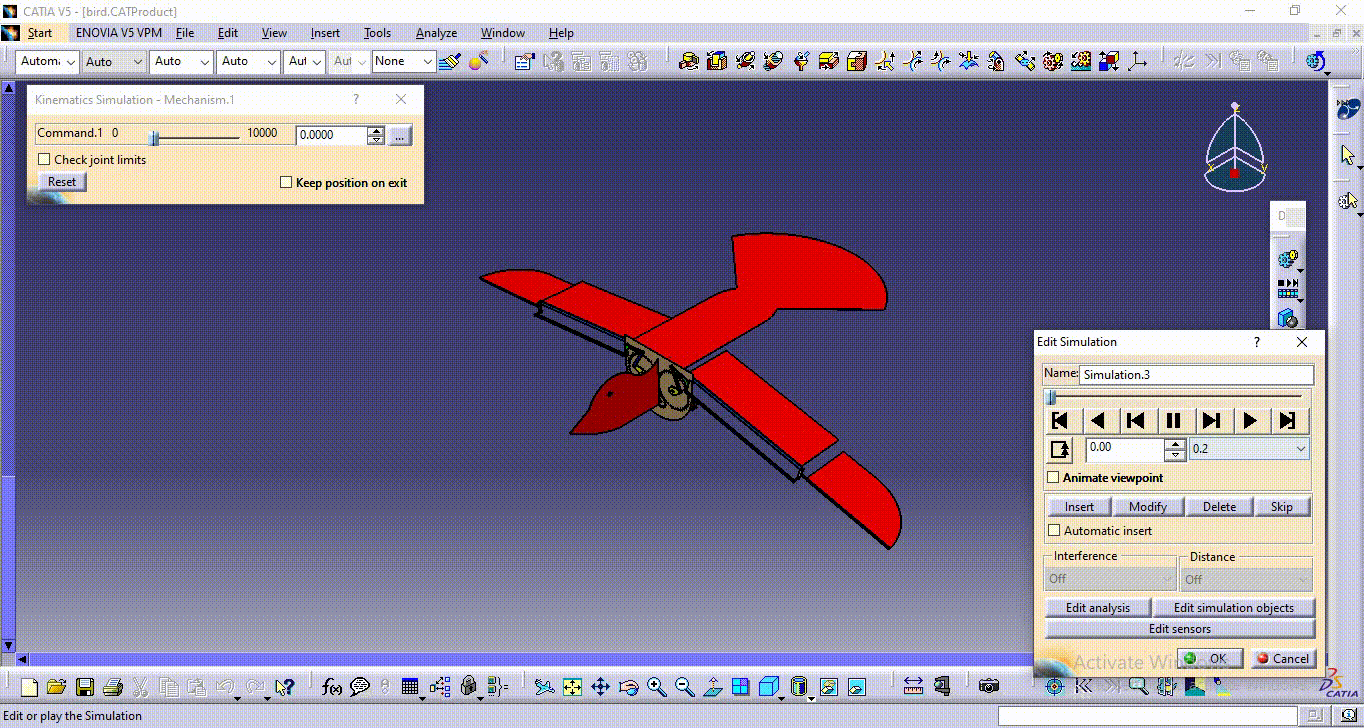This screenshot has width=1364, height=728.
Task: Click the Delete button in Edit Simulation
Action: point(1219,507)
